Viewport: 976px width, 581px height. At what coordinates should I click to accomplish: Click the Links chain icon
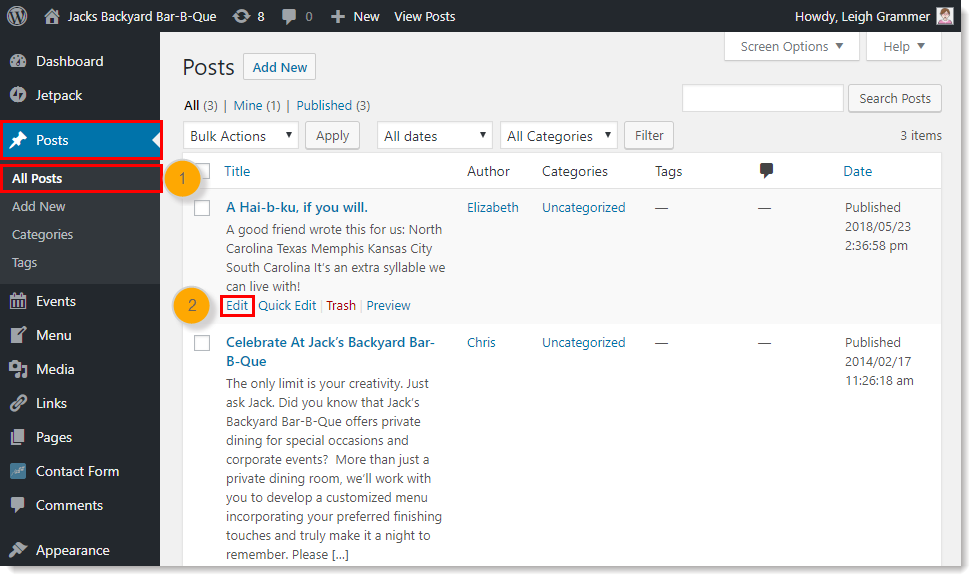click(x=18, y=403)
